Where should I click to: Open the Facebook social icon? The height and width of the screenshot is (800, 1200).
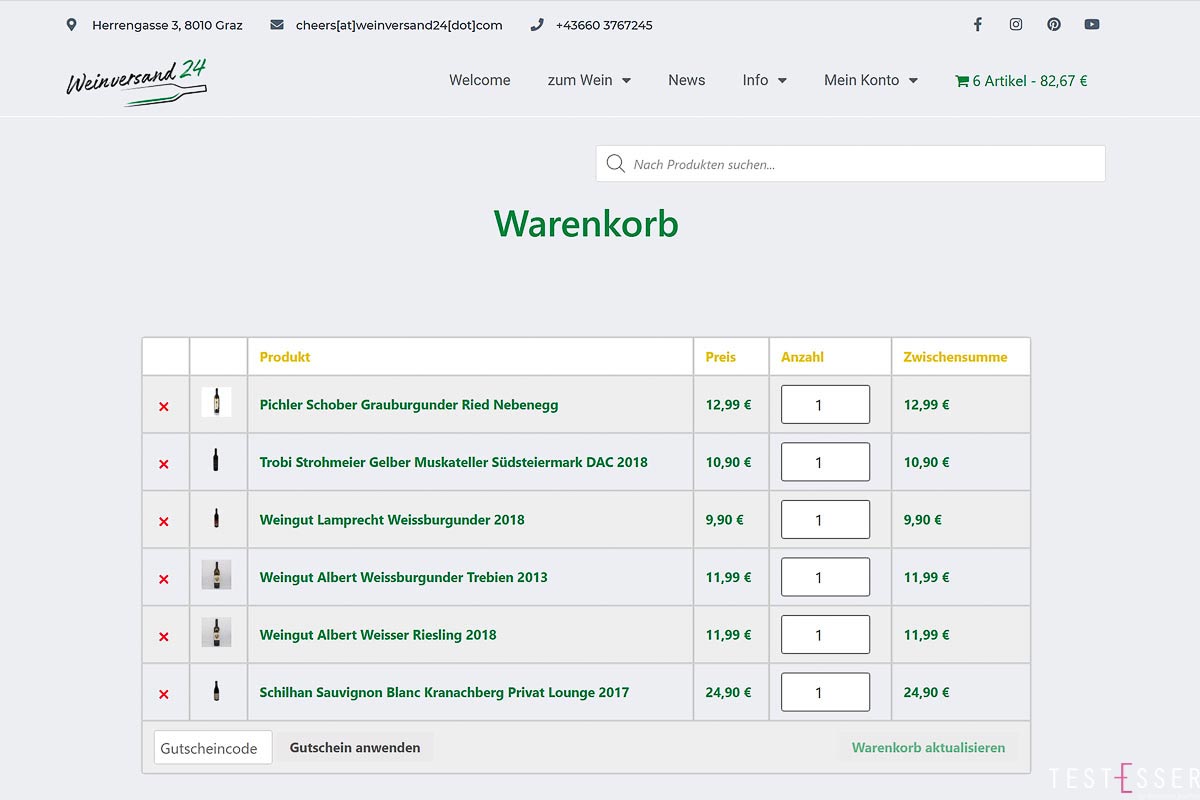[x=978, y=25]
